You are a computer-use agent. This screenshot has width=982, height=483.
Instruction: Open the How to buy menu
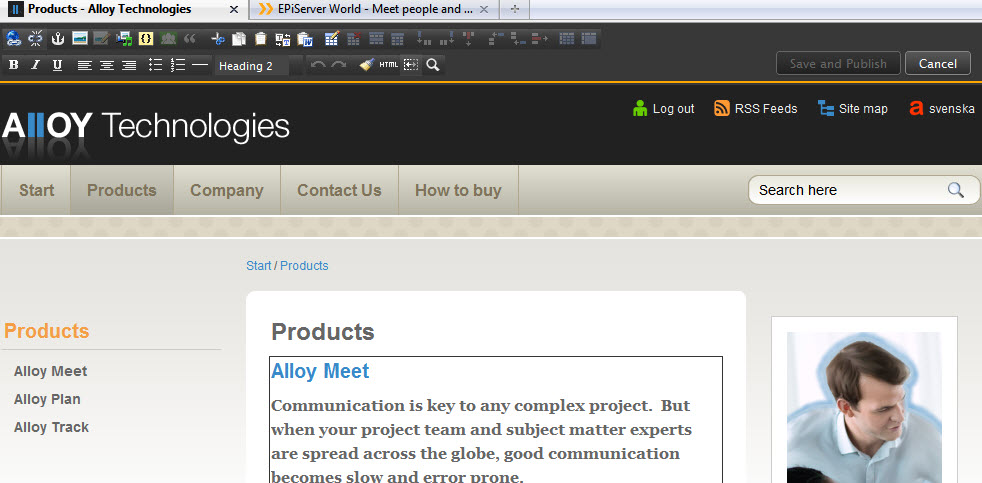(x=458, y=190)
